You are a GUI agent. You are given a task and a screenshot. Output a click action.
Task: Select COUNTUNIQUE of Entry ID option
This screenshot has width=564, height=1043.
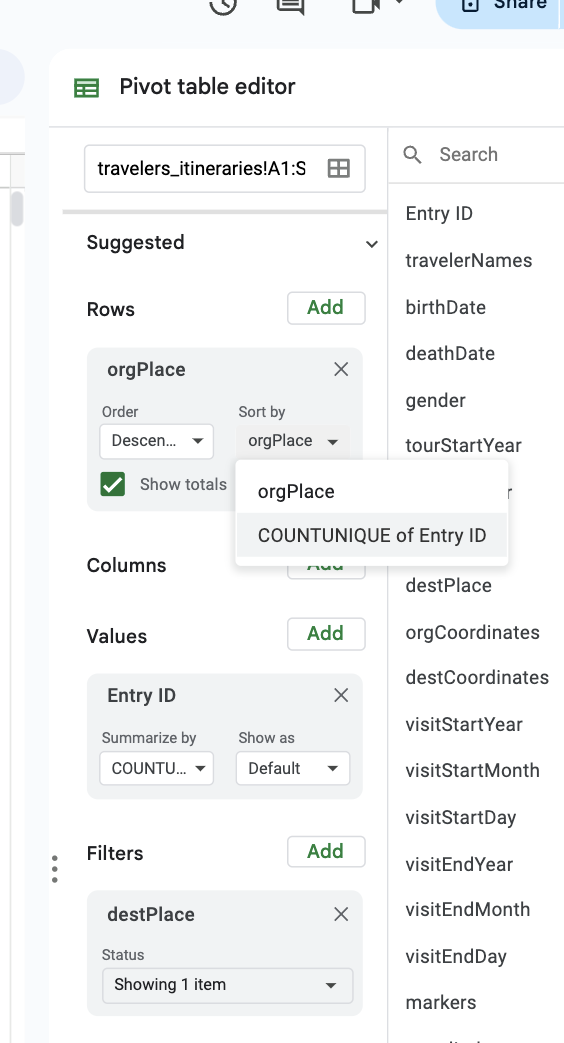tap(372, 535)
